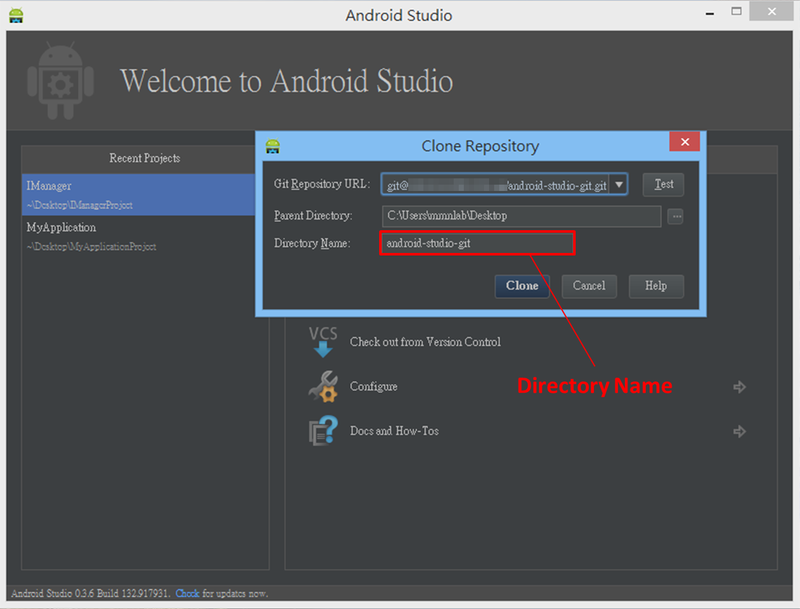This screenshot has width=800, height=609.
Task: Click the Recent Projects header
Action: [145, 158]
